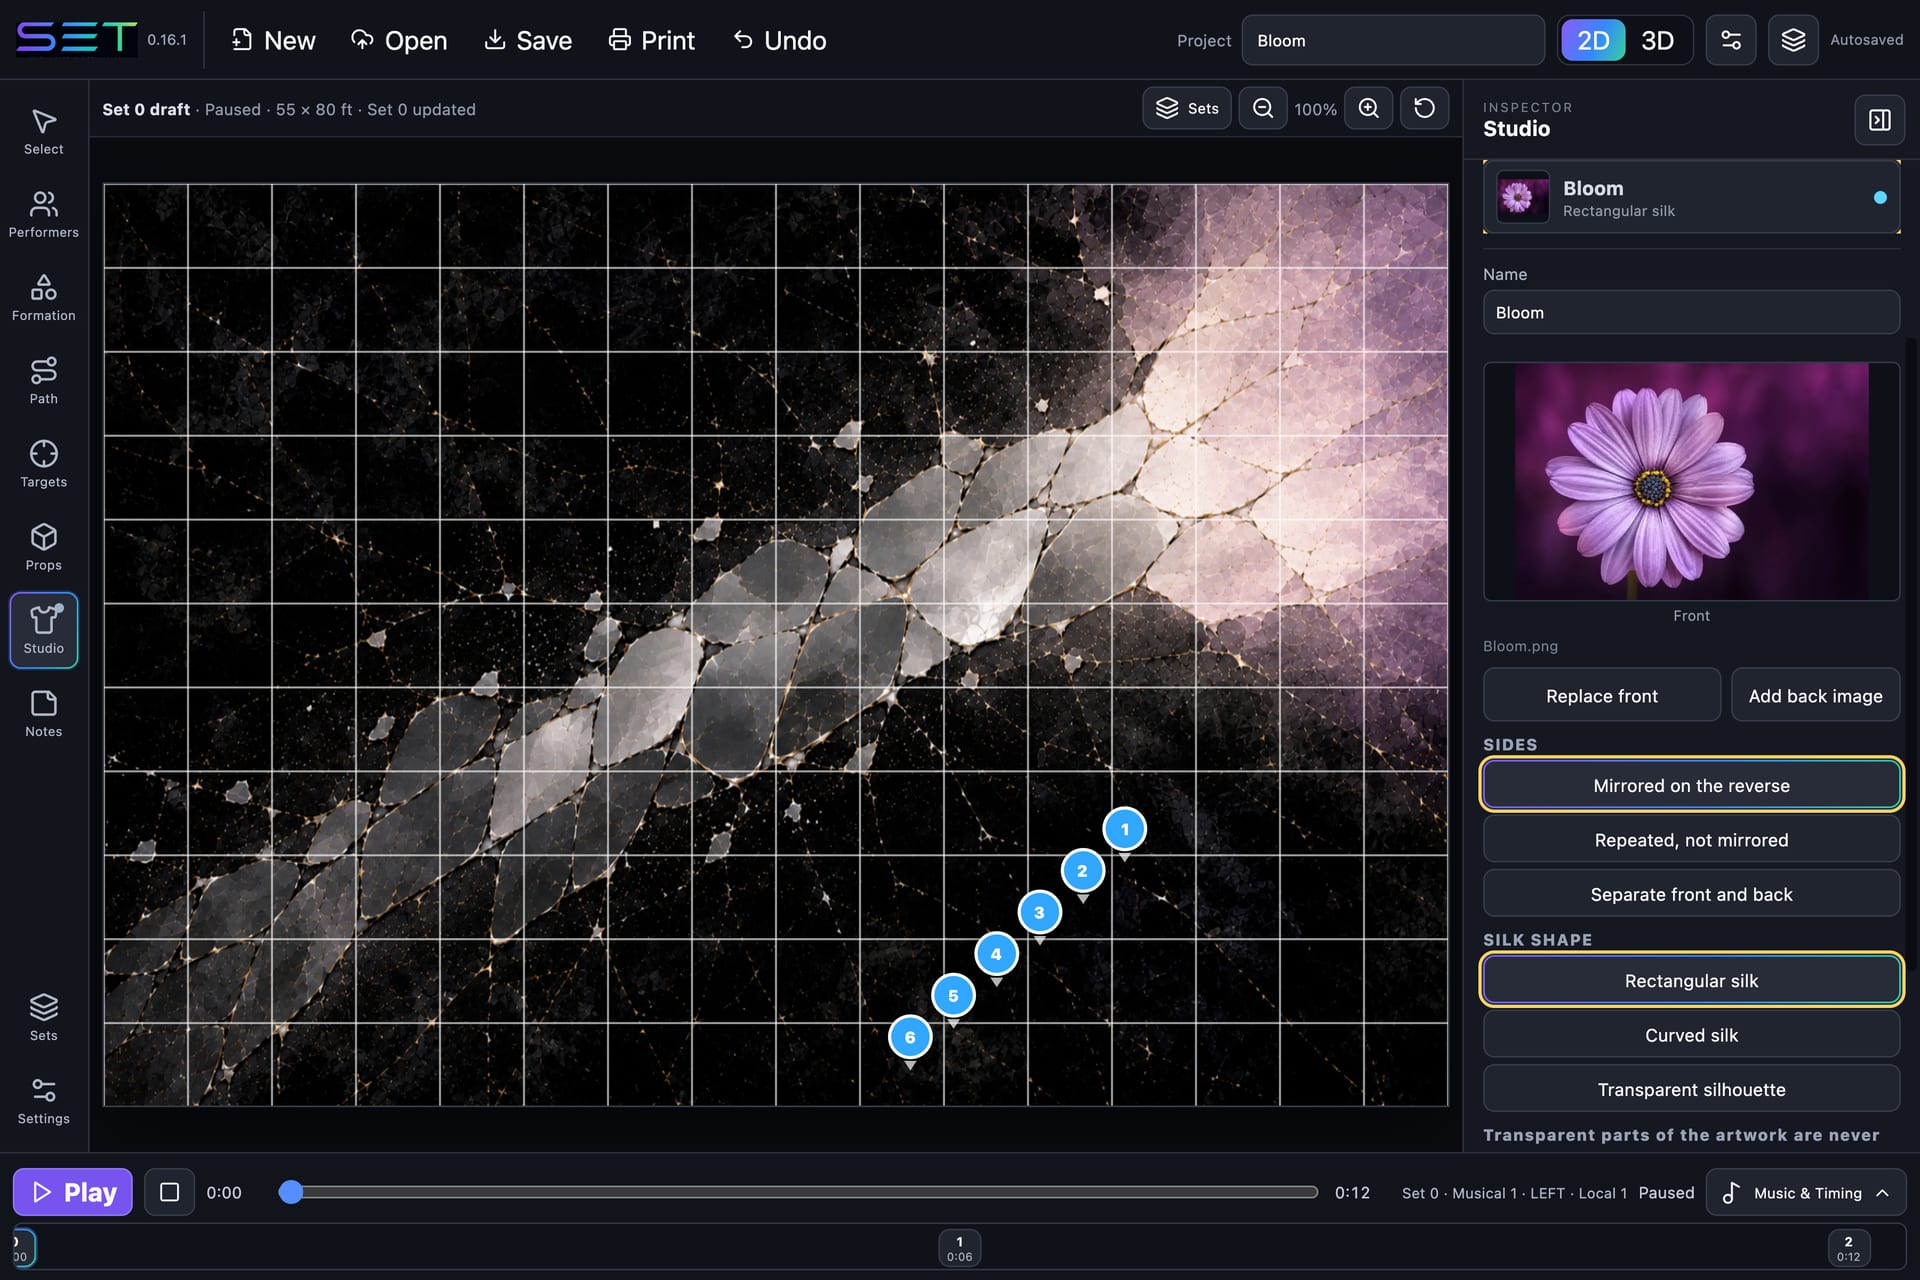Open the Props panel

pos(43,547)
